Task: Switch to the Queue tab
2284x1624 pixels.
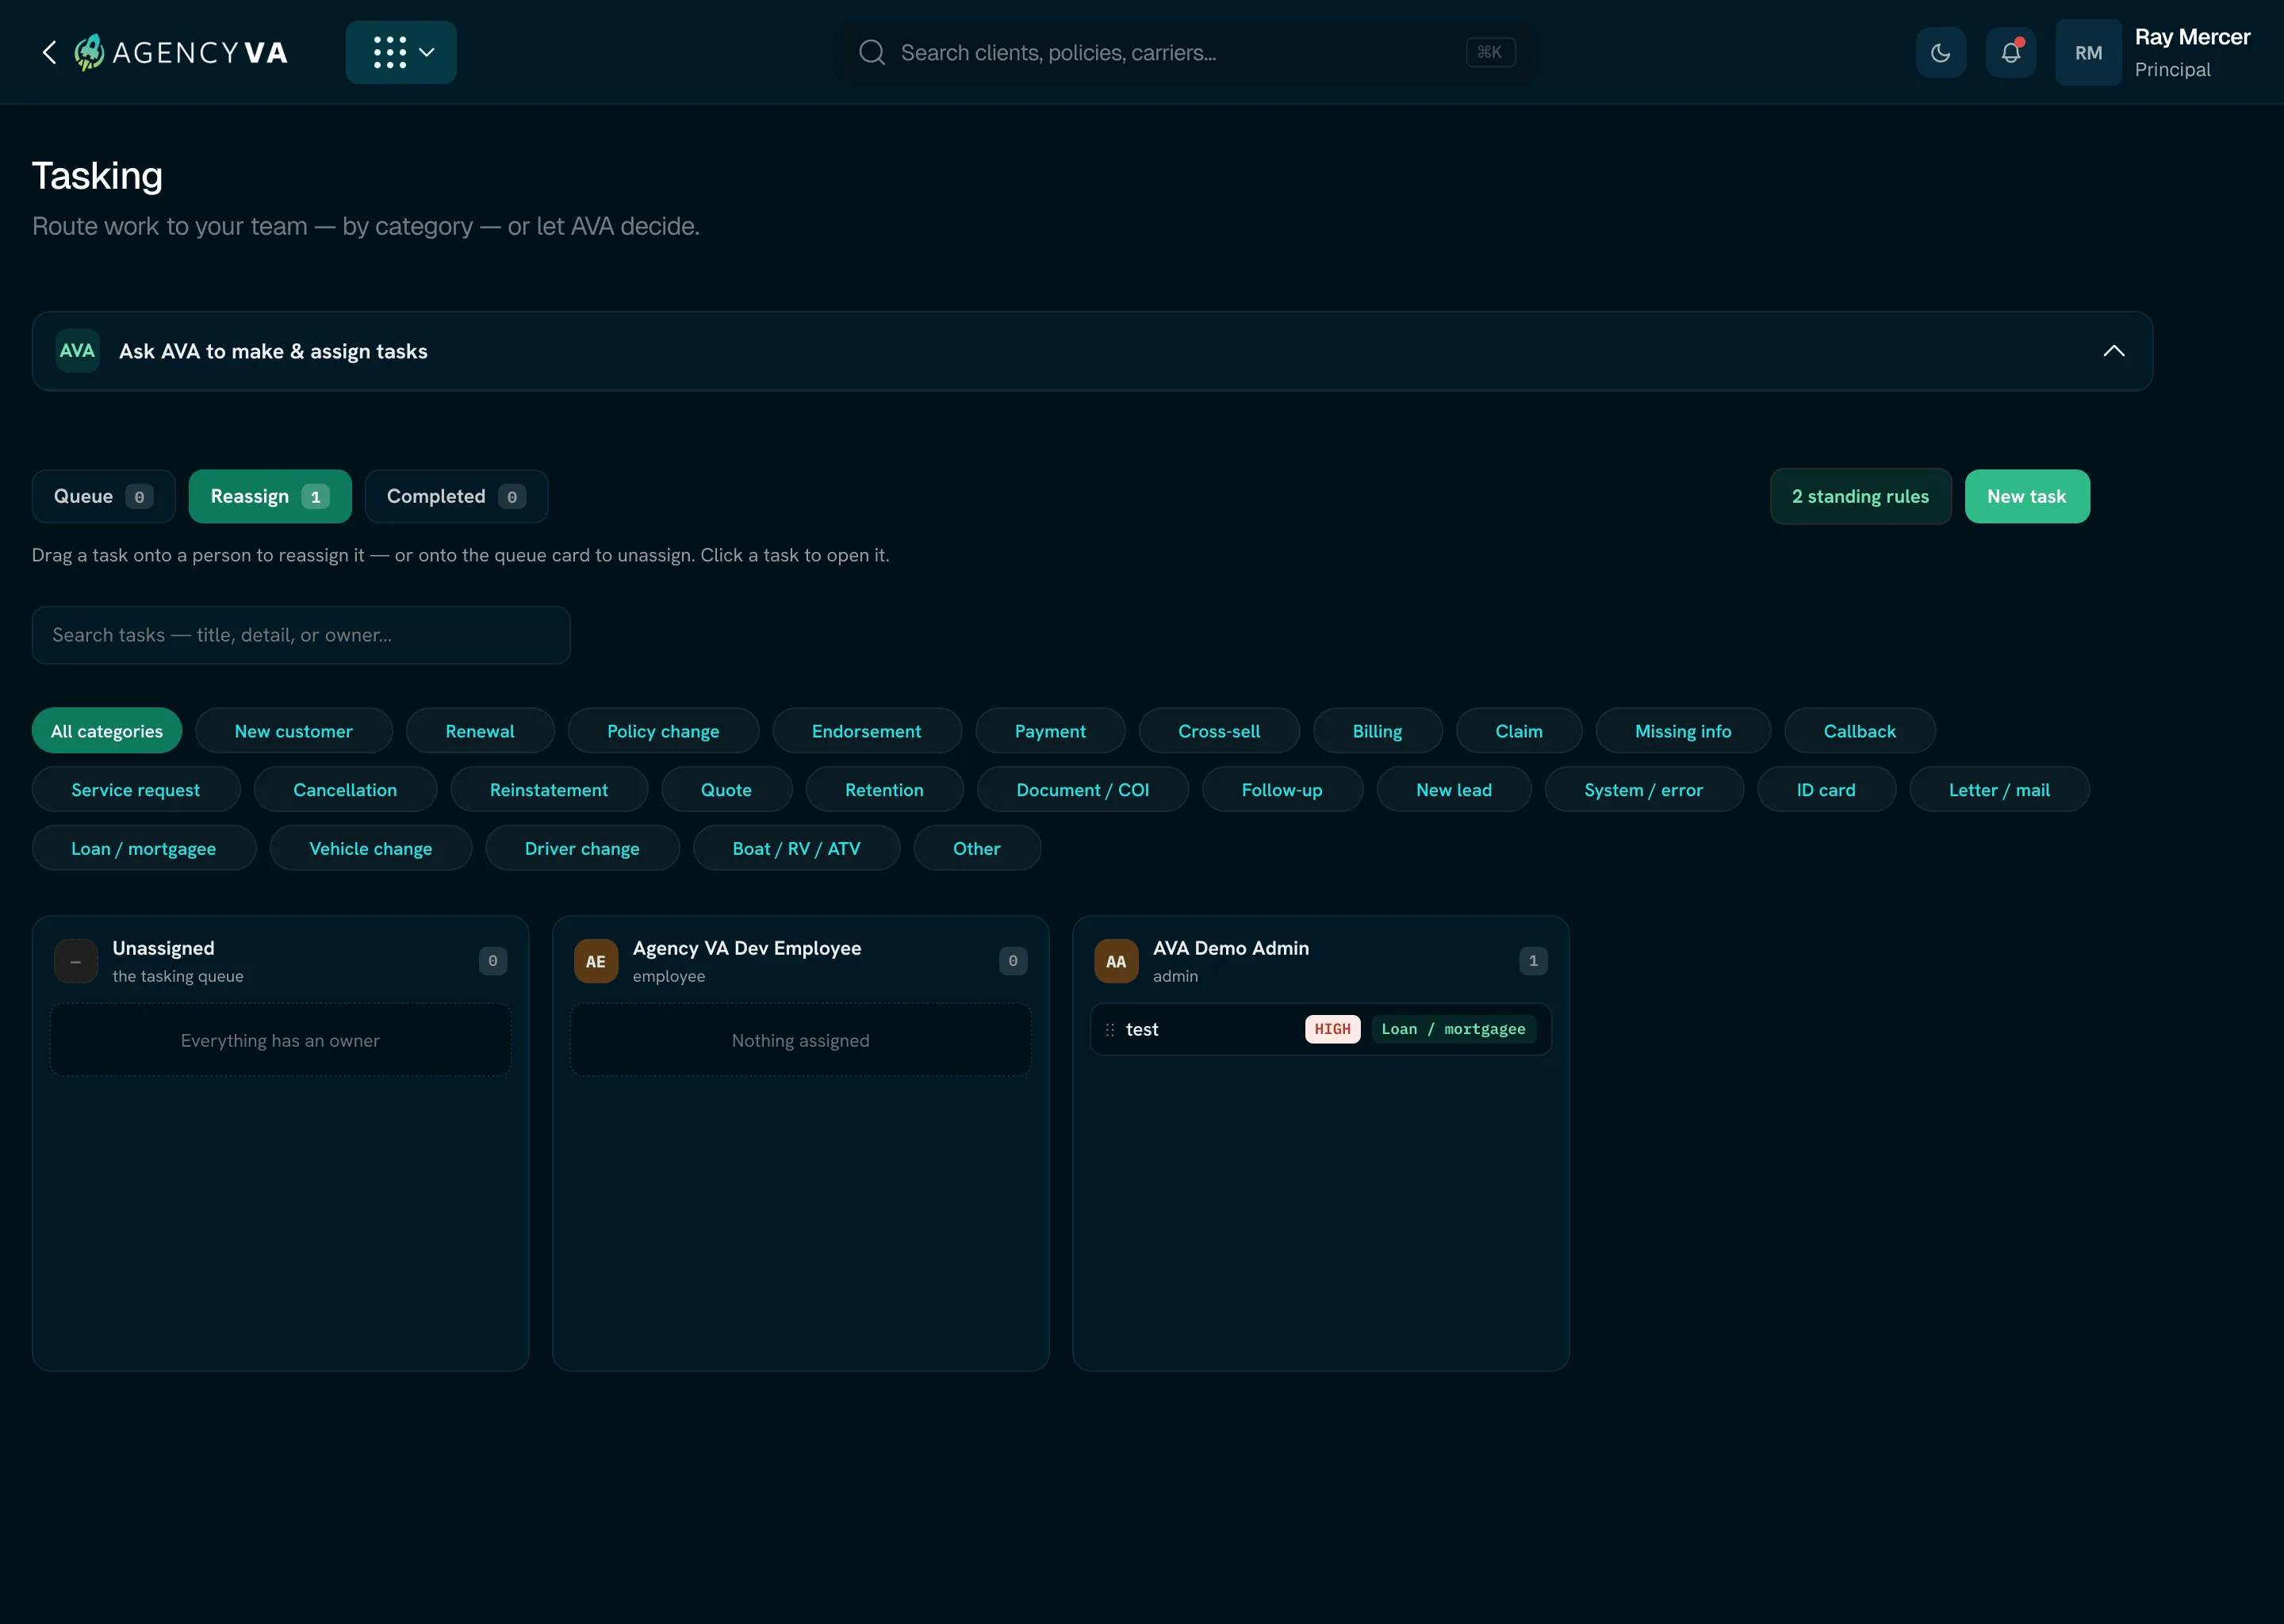Action: click(x=104, y=496)
